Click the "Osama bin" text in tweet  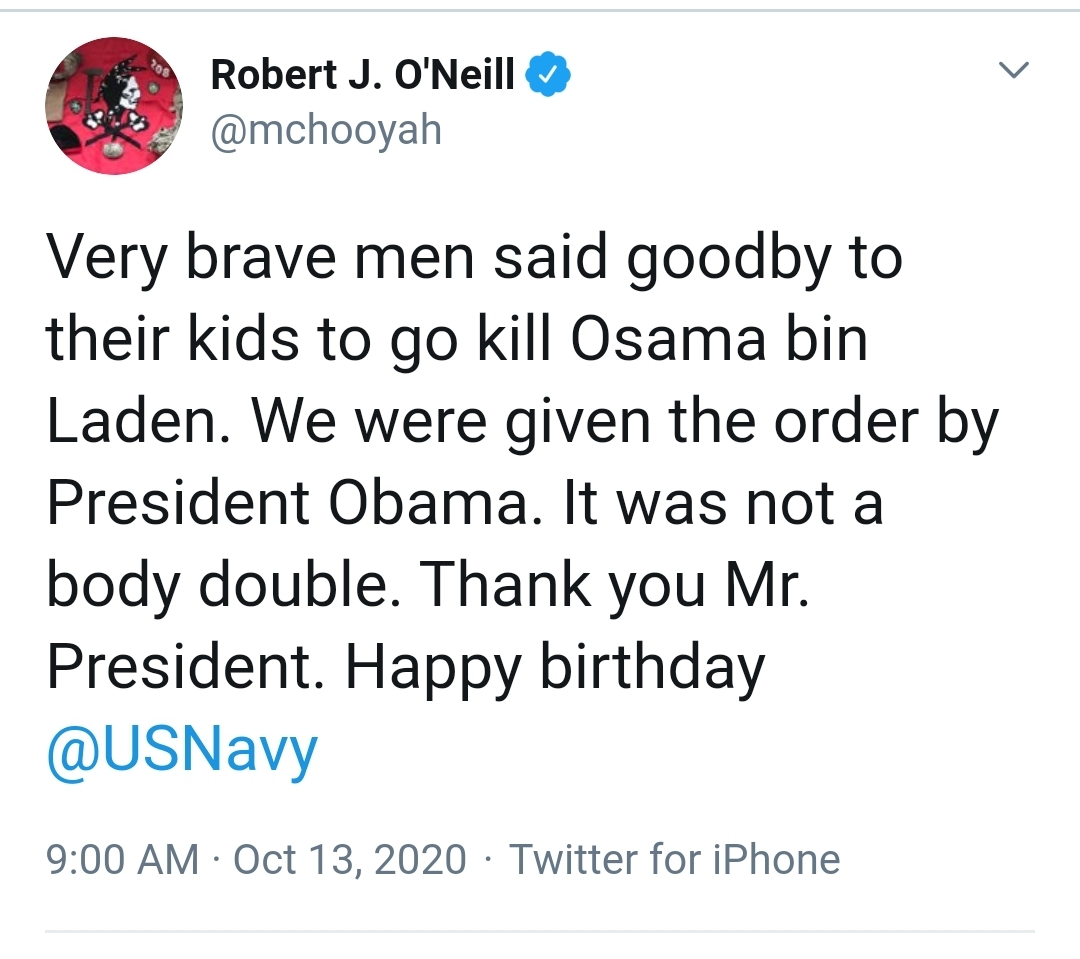719,339
